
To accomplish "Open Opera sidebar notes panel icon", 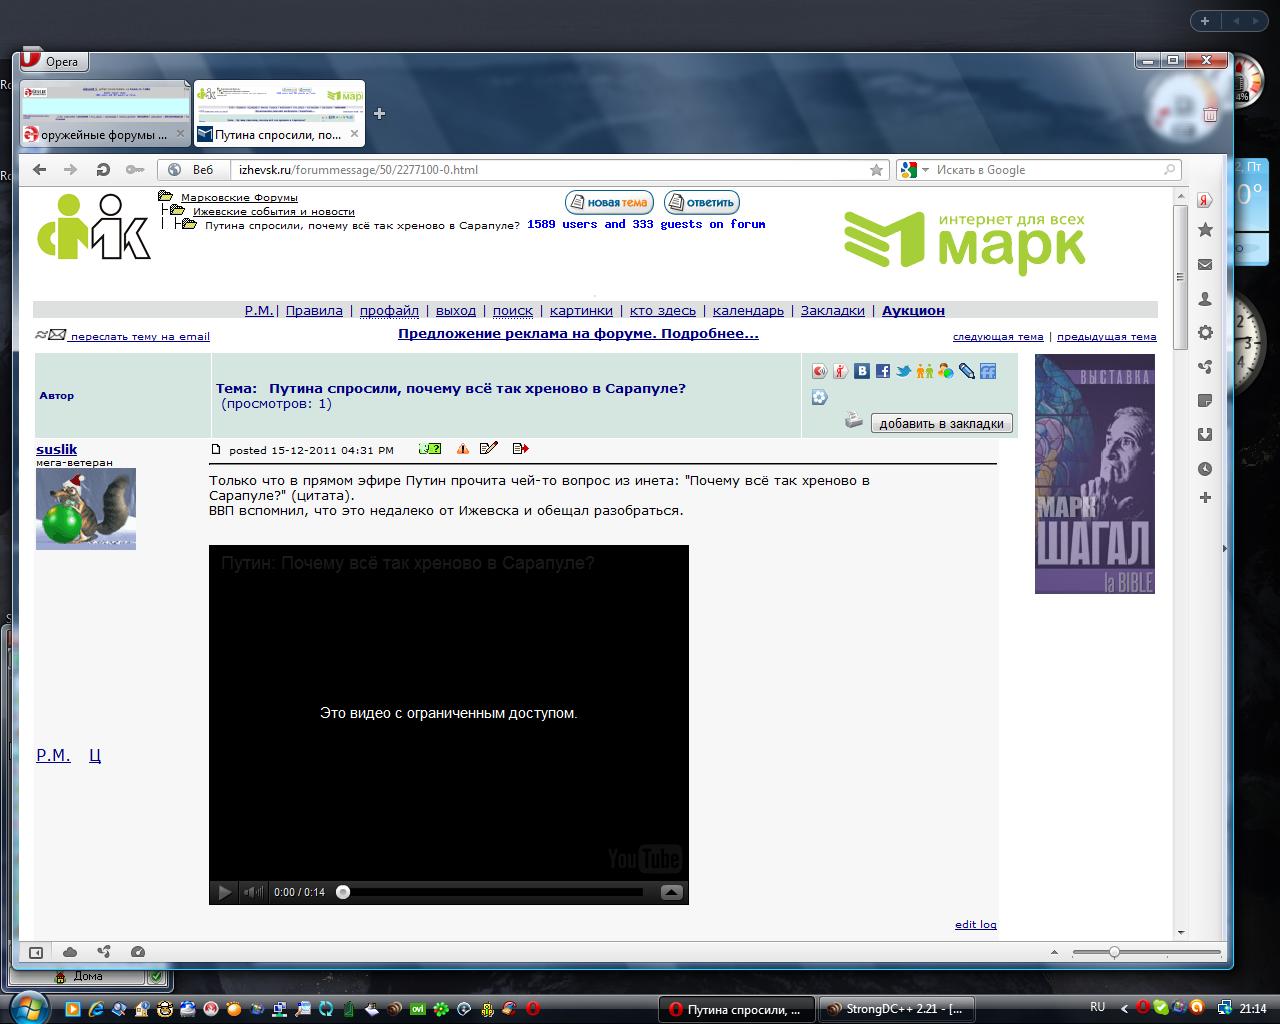I will coord(1205,401).
